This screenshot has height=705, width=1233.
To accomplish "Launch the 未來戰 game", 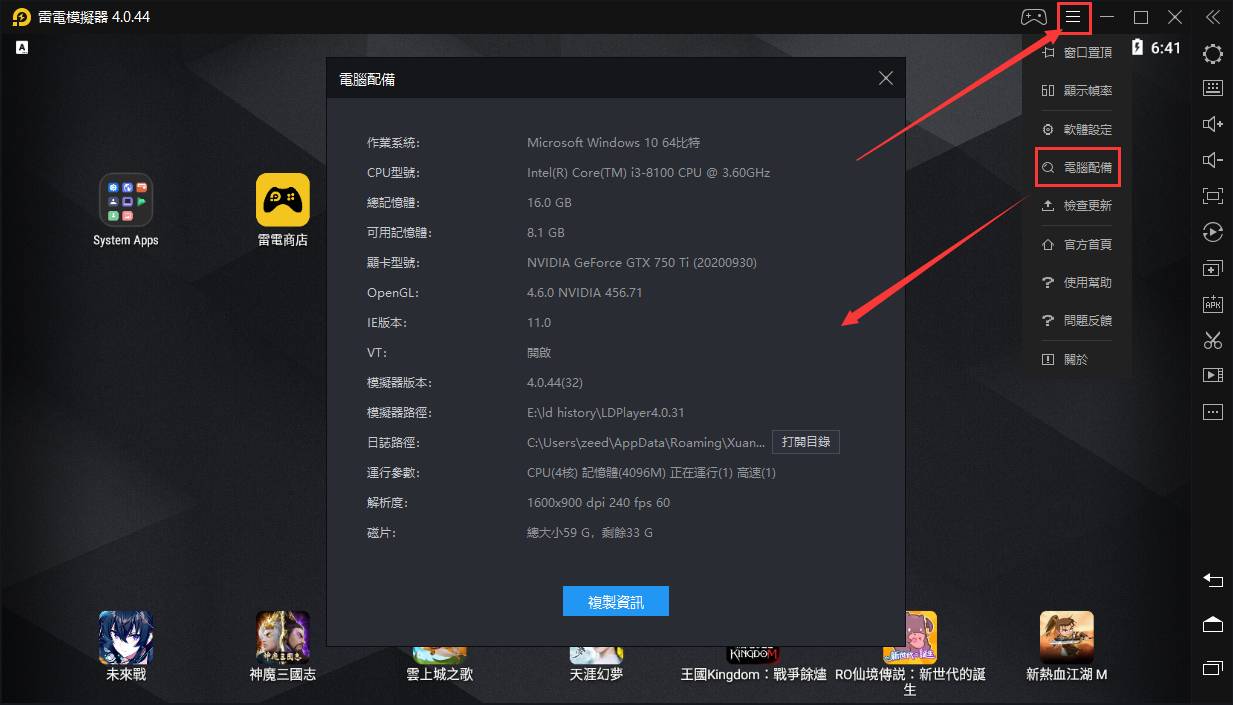I will [x=126, y=646].
